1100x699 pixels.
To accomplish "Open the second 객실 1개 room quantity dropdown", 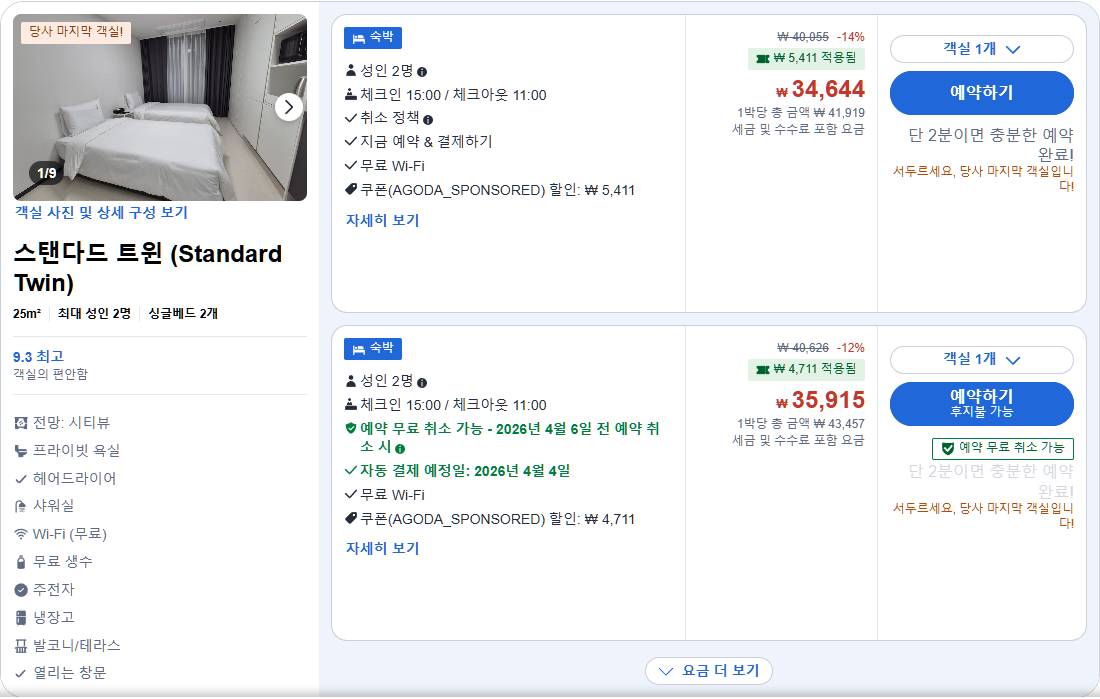I will pos(981,361).
